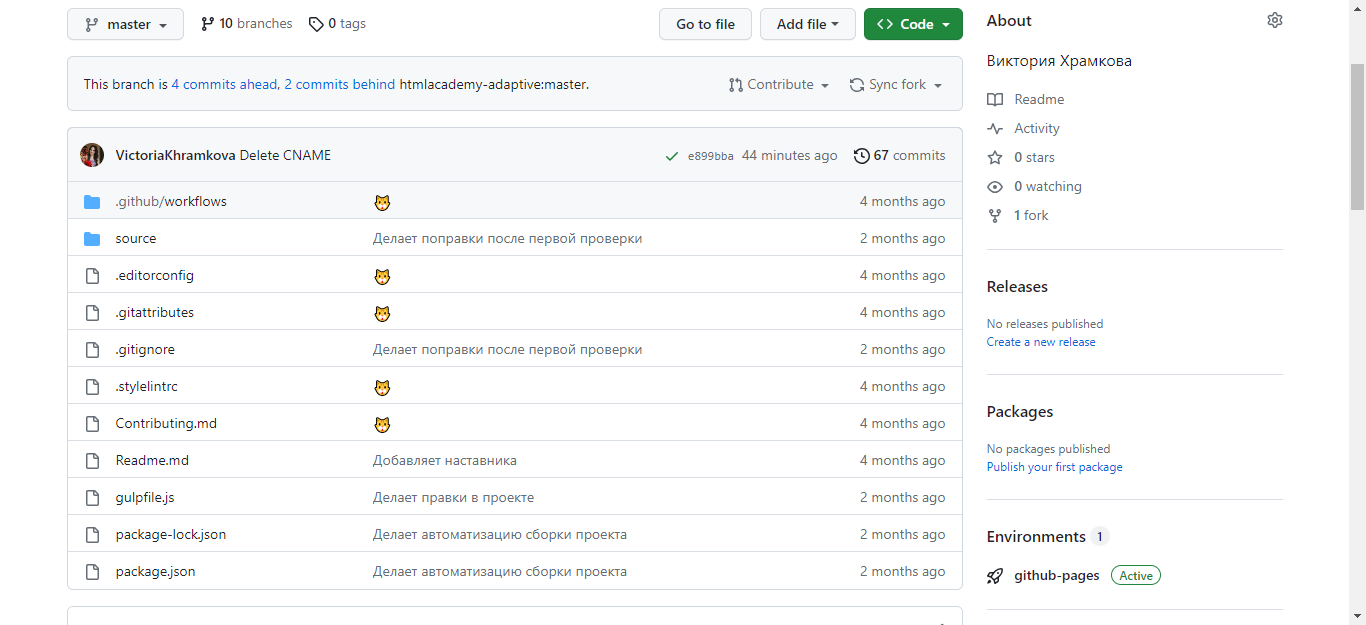View the 10 branches link
The image size is (1366, 625).
click(x=247, y=24)
